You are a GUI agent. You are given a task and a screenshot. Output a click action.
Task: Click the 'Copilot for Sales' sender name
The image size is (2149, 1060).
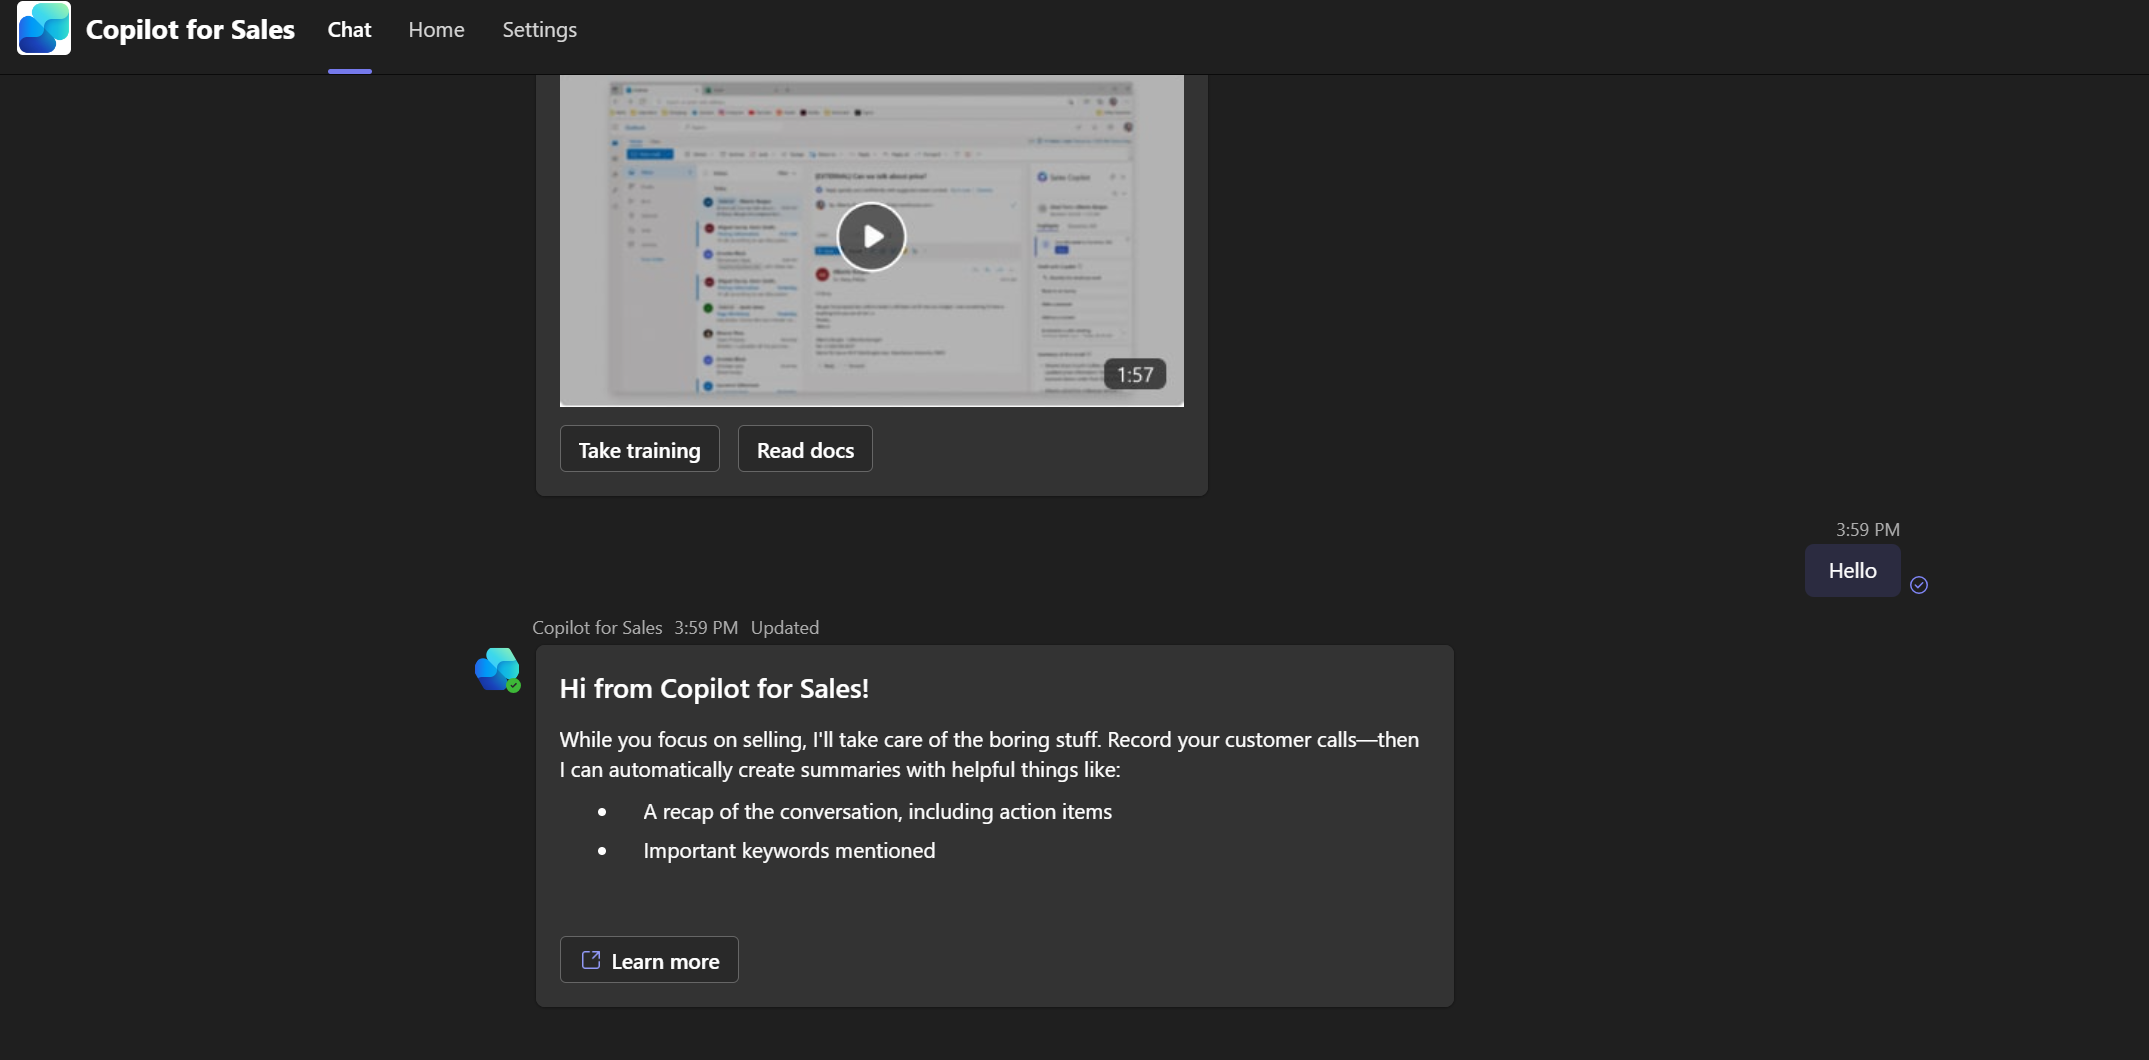pyautogui.click(x=597, y=628)
